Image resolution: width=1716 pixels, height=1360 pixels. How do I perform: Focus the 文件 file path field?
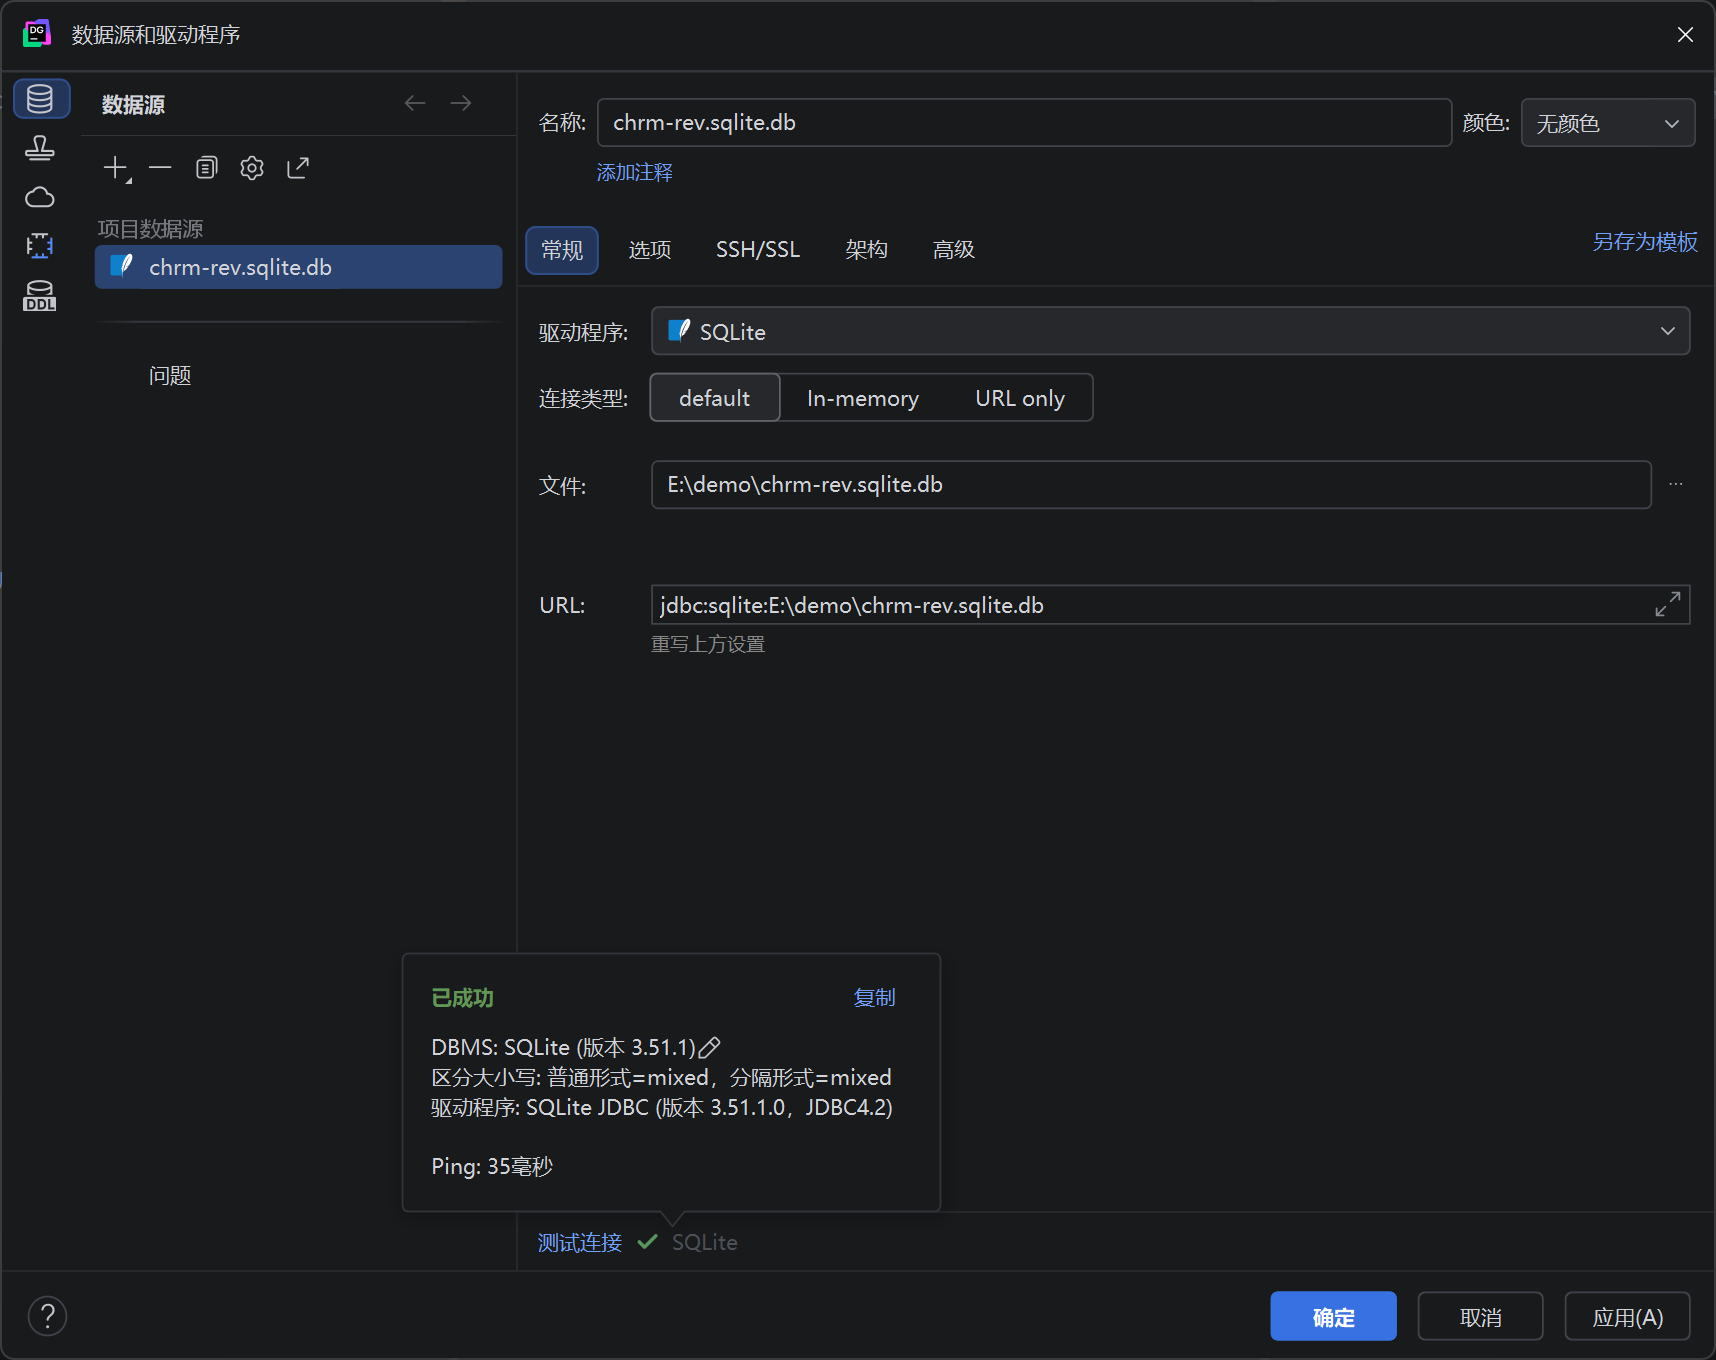coord(1151,485)
